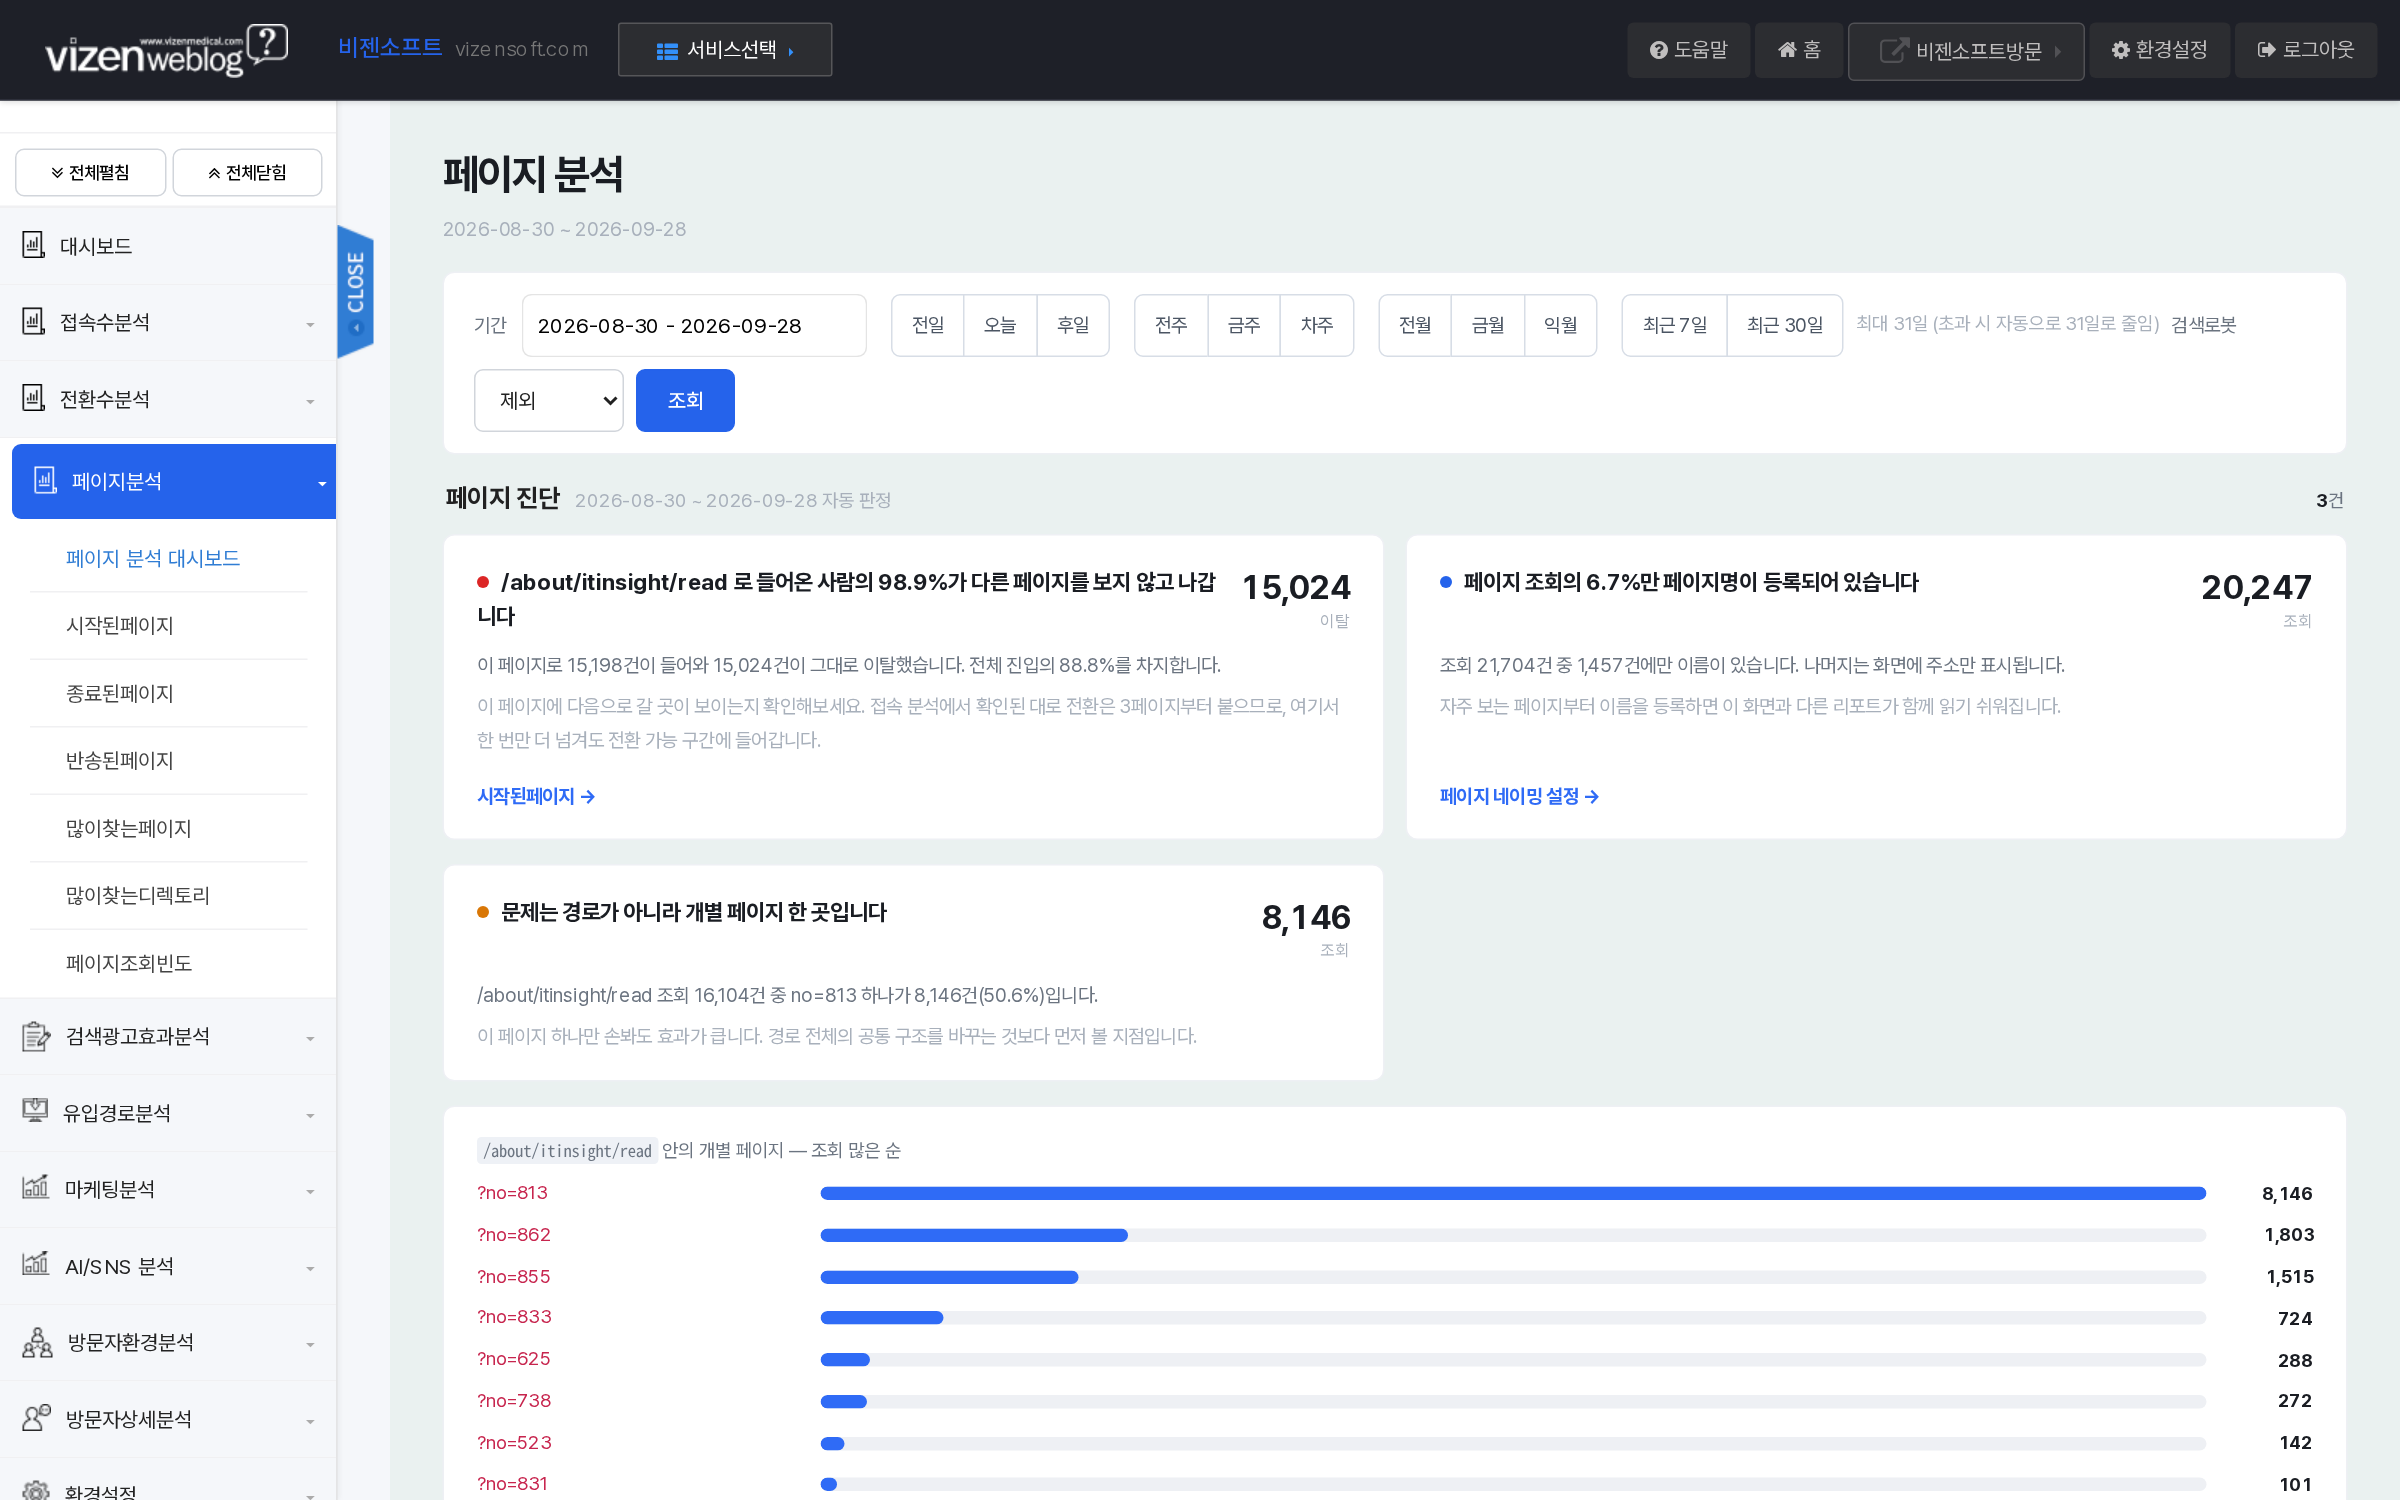Open the 서비스선택 dropdown
2400x1500 pixels.
(725, 50)
